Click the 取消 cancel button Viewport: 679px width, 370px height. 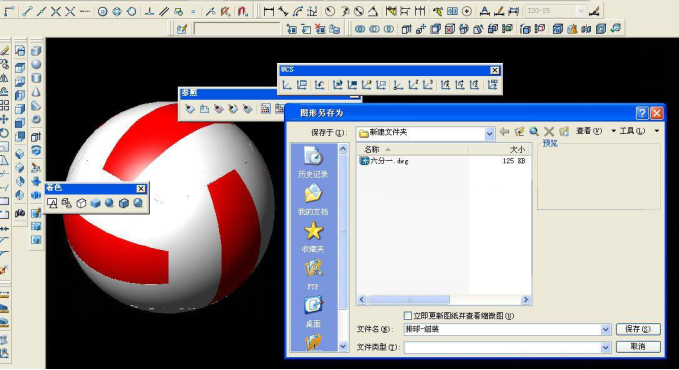638,347
